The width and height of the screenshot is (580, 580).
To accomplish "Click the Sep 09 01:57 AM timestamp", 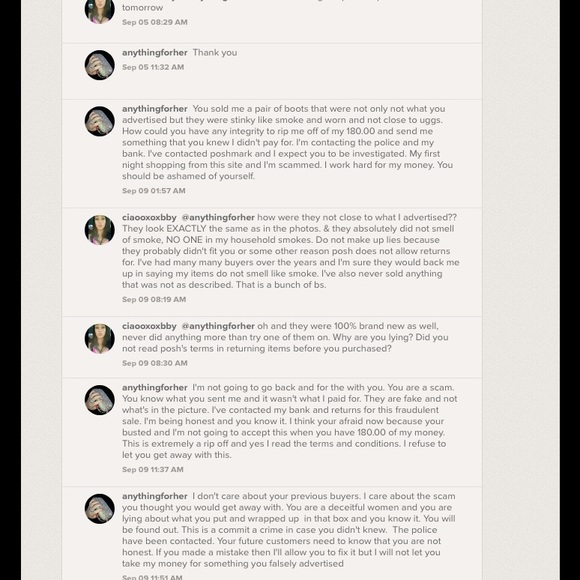I will (154, 191).
